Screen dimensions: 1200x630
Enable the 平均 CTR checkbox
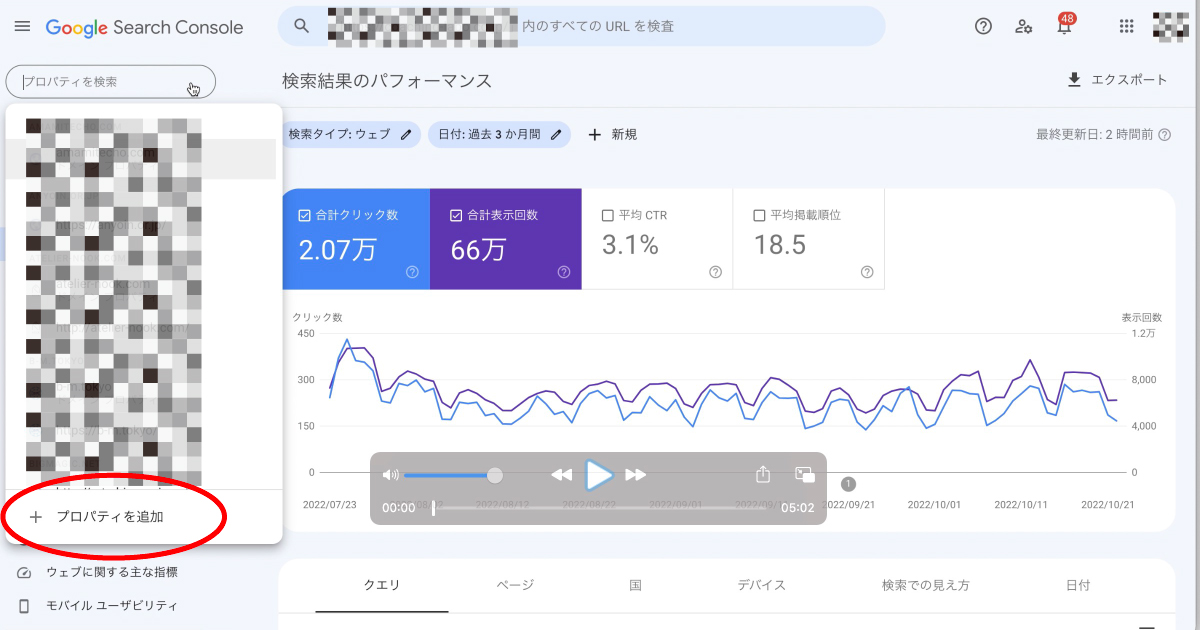pyautogui.click(x=607, y=215)
